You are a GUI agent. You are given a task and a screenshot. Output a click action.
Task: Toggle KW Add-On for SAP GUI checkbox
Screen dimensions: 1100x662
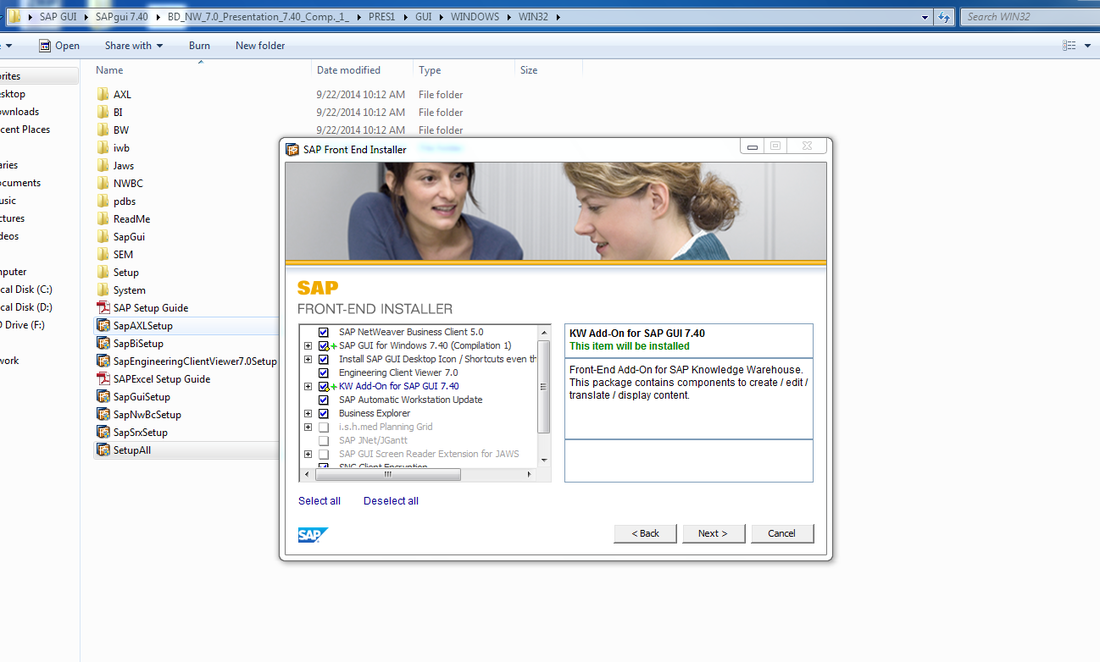click(x=323, y=386)
